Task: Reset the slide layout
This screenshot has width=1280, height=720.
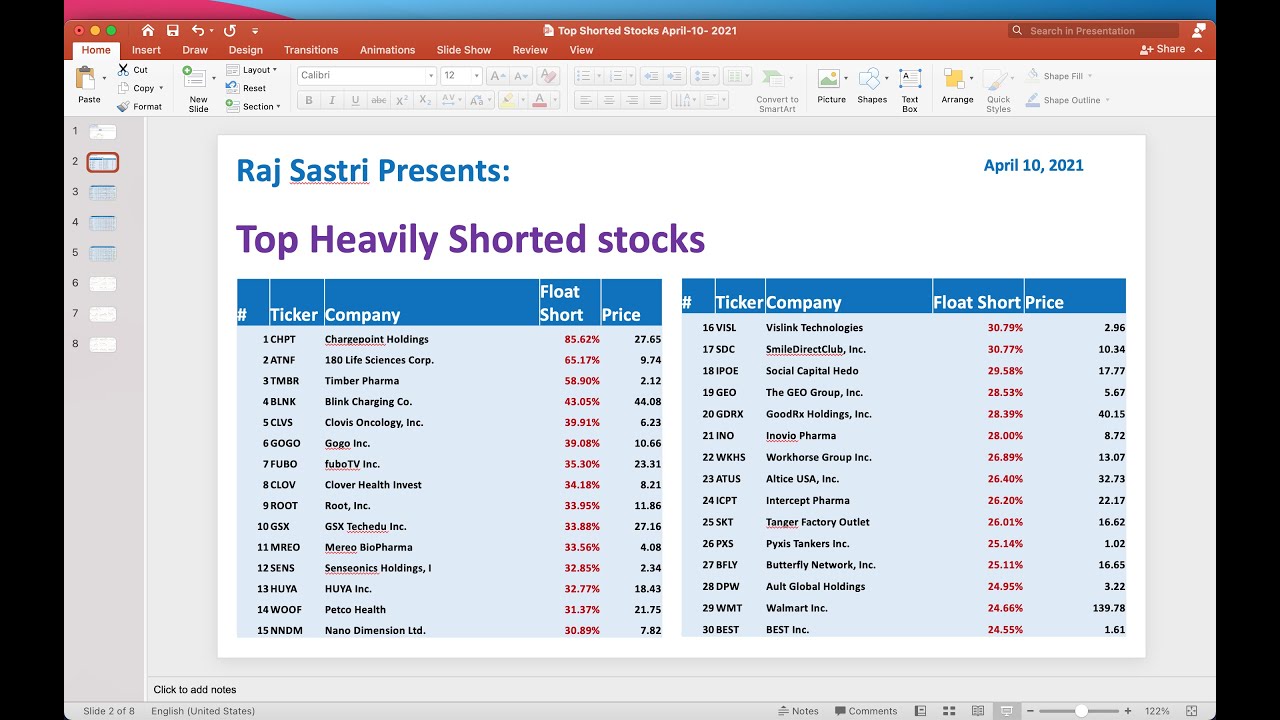Action: [246, 88]
